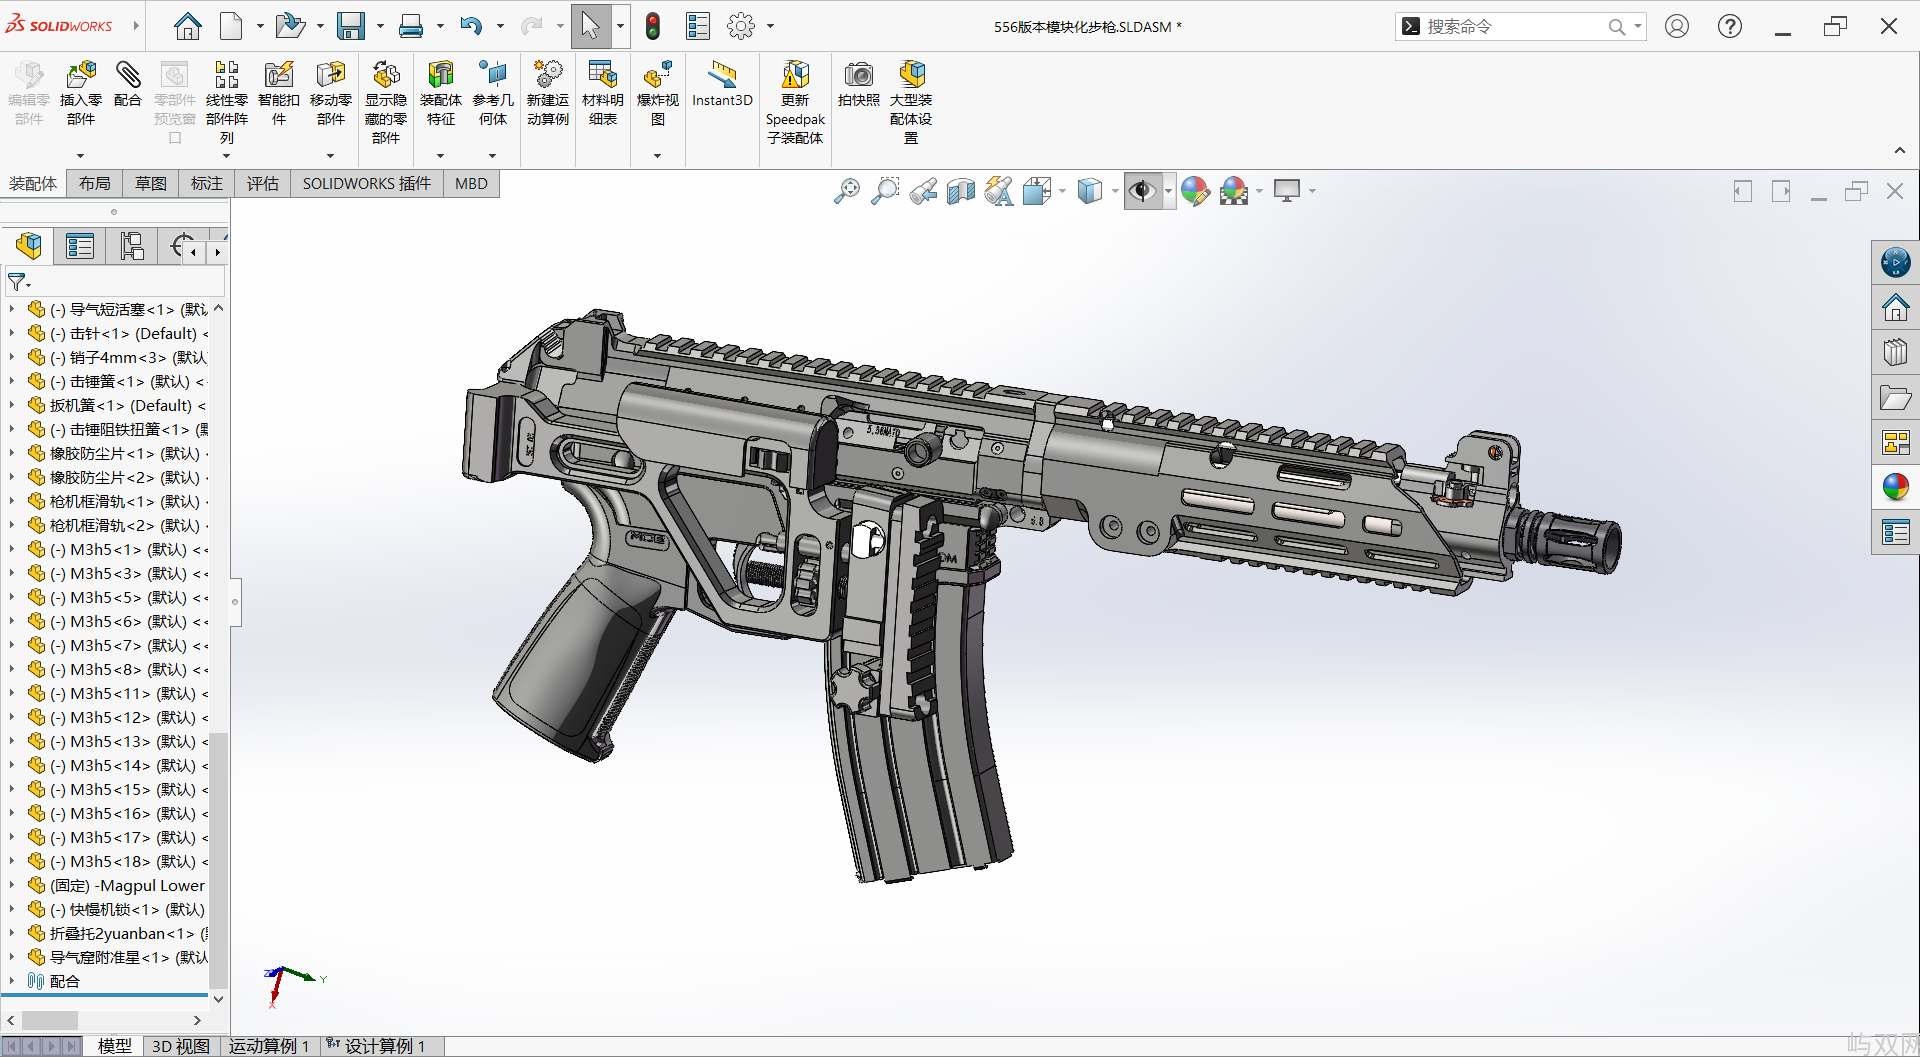The height and width of the screenshot is (1057, 1920).
Task: Click the 运动算例 1 bottom tab
Action: 268,1046
